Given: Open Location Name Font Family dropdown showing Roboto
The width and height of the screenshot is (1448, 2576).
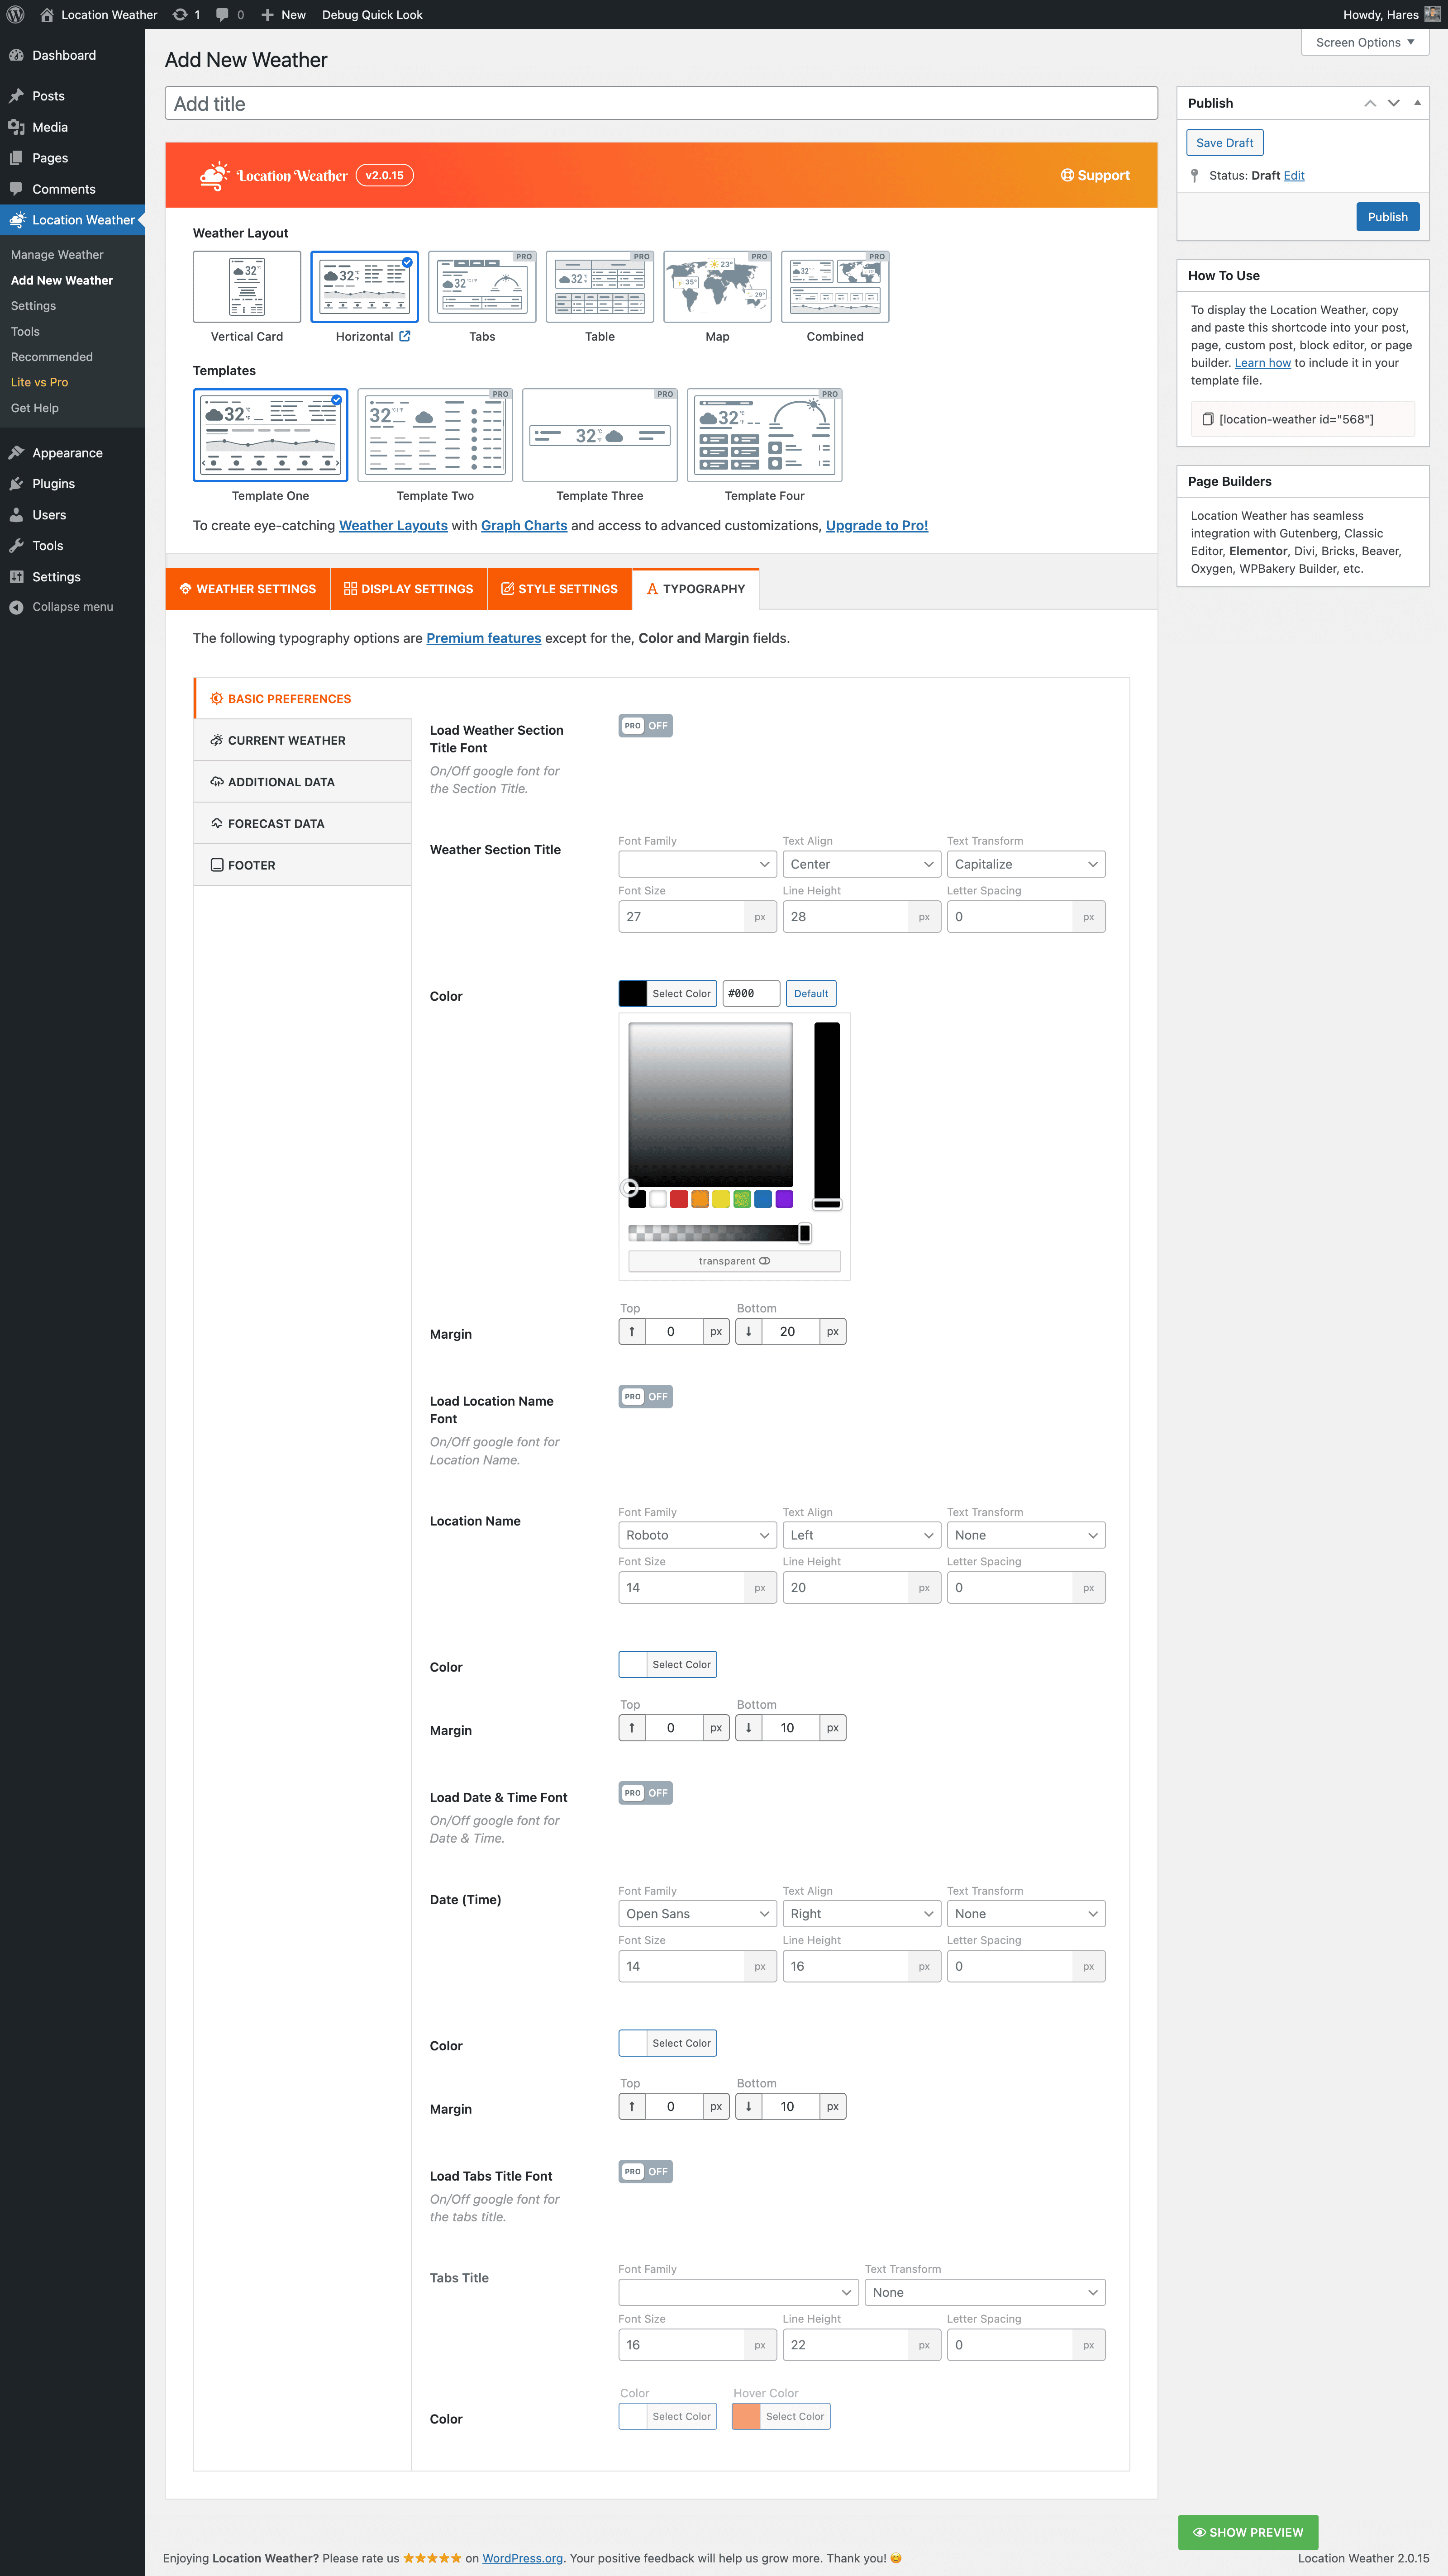Looking at the screenshot, I should tap(696, 1535).
